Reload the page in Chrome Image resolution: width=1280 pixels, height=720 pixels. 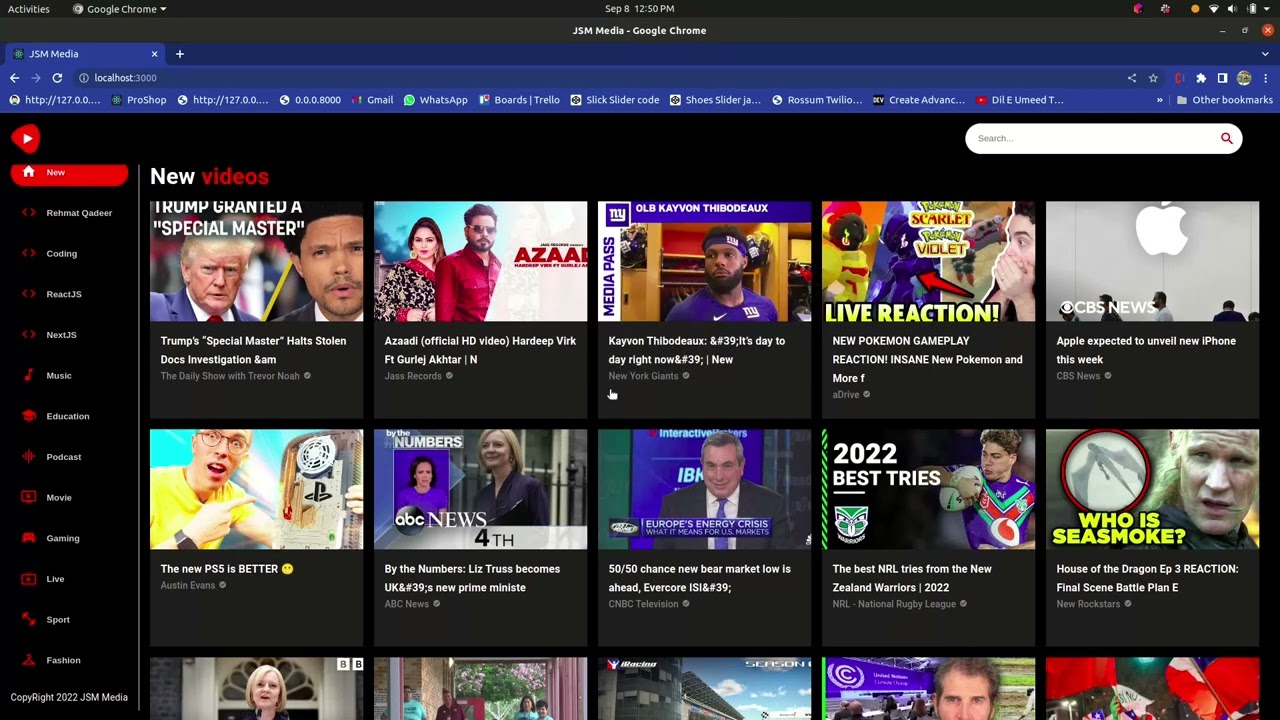tap(57, 78)
